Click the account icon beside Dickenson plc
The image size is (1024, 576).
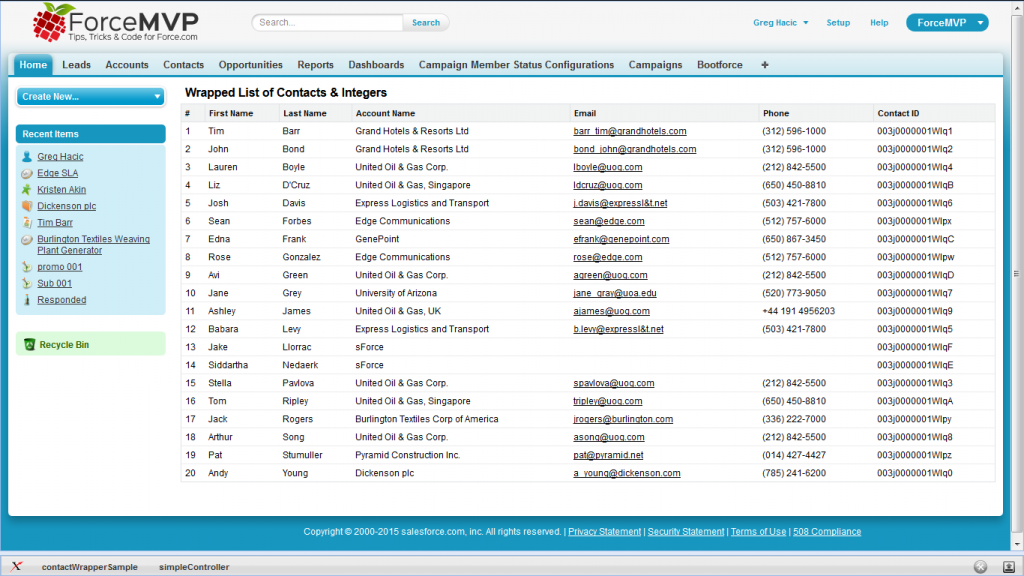point(27,206)
